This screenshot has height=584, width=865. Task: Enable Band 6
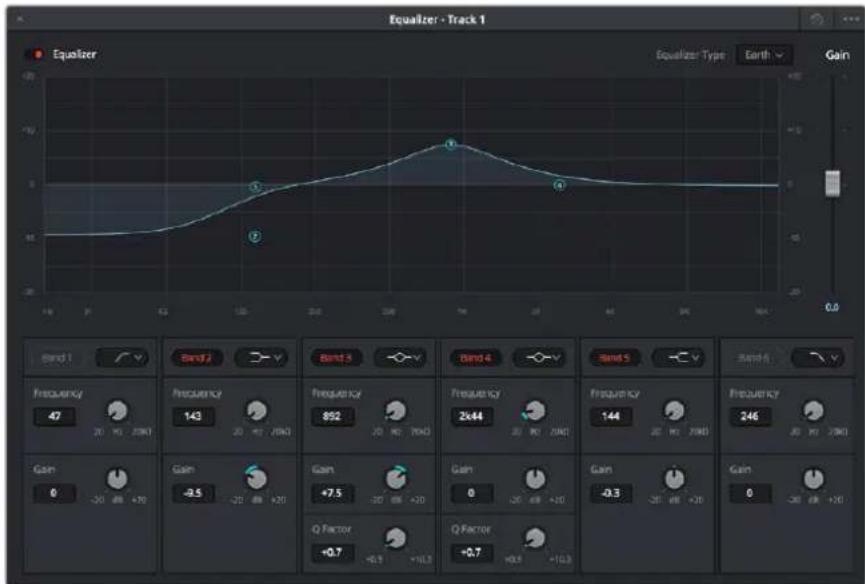(753, 358)
